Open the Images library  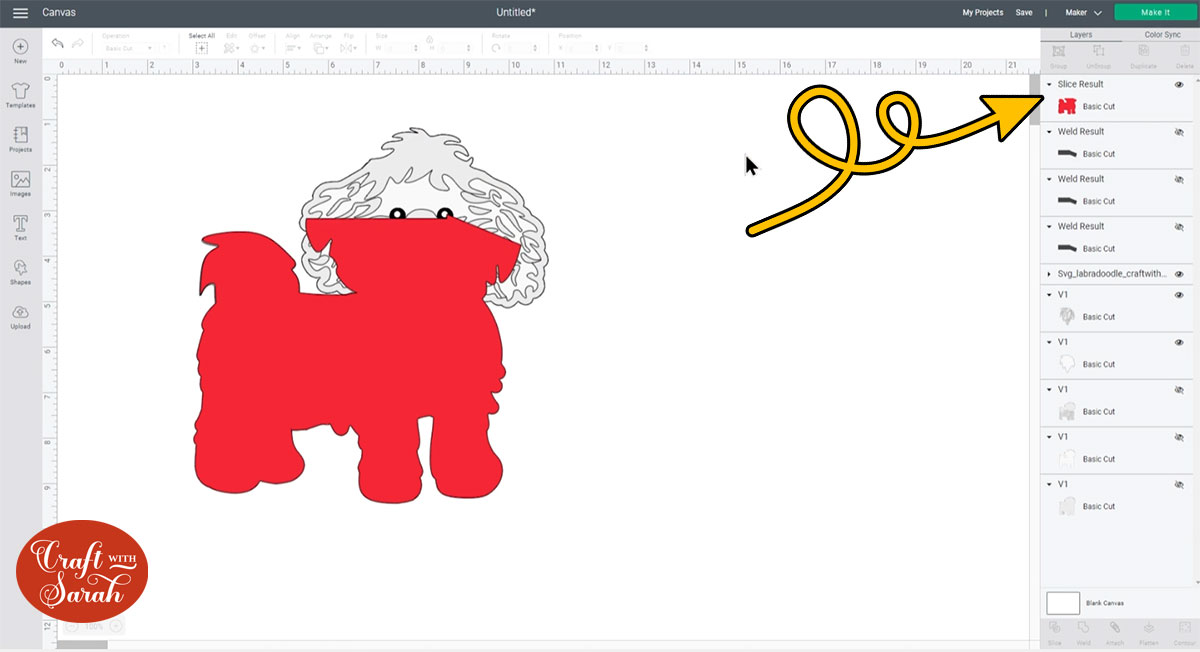[20, 183]
